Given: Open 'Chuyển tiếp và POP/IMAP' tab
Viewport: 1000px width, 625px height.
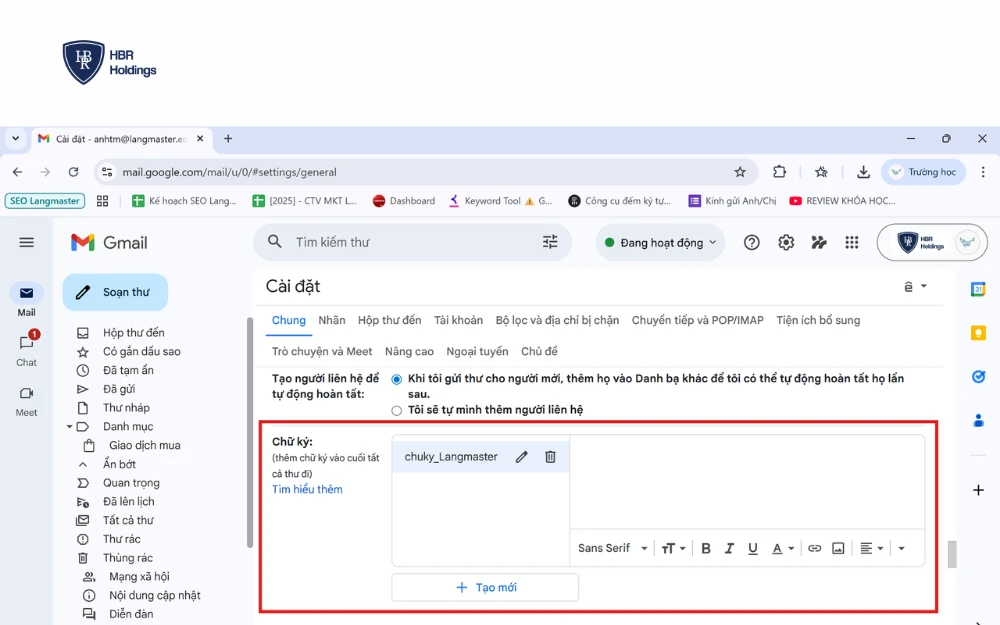Looking at the screenshot, I should tap(698, 320).
